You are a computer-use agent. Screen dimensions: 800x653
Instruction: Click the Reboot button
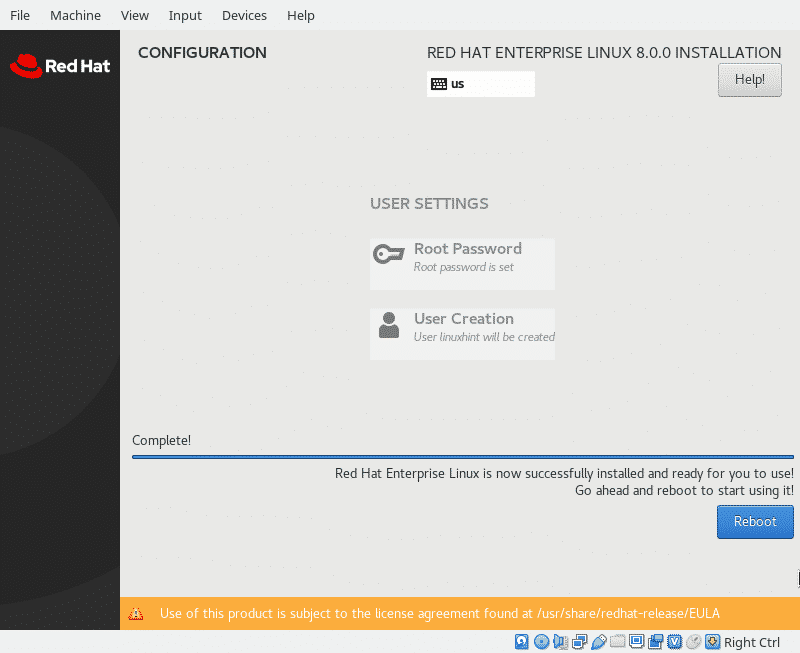(755, 521)
